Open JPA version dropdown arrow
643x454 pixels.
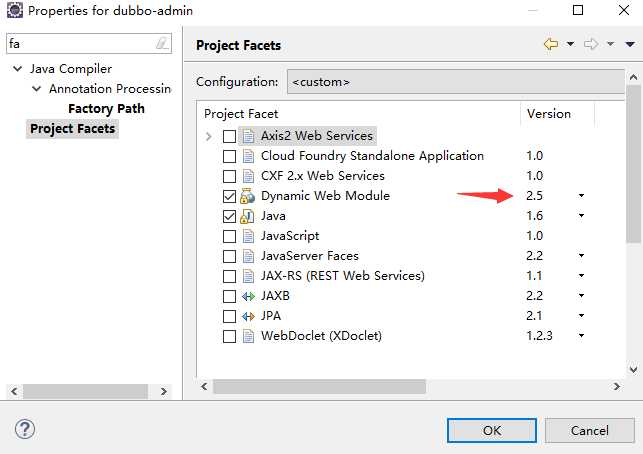coord(581,316)
